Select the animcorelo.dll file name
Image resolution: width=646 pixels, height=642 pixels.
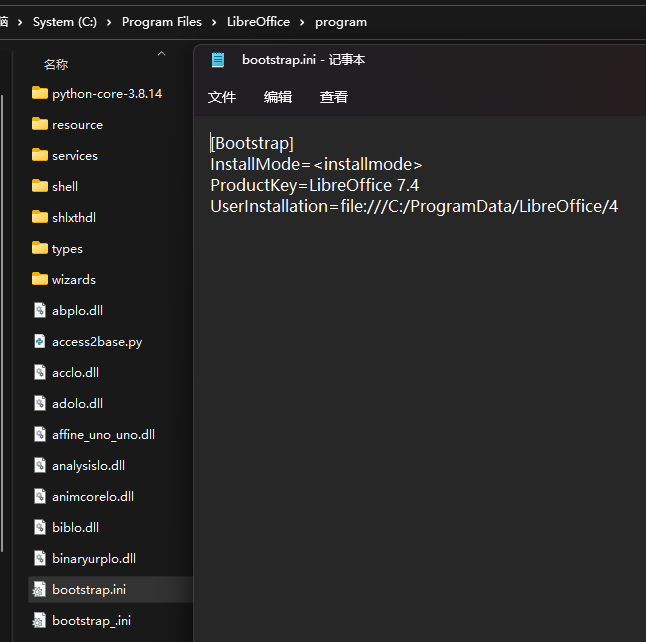click(x=93, y=497)
